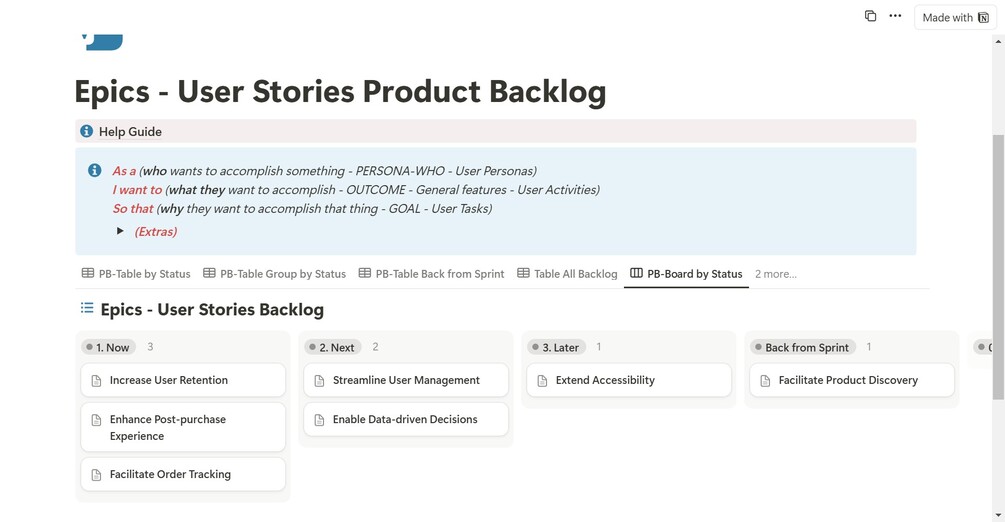This screenshot has width=1005, height=522.
Task: Open PB-Table Back from Sprint view
Action: click(x=431, y=274)
